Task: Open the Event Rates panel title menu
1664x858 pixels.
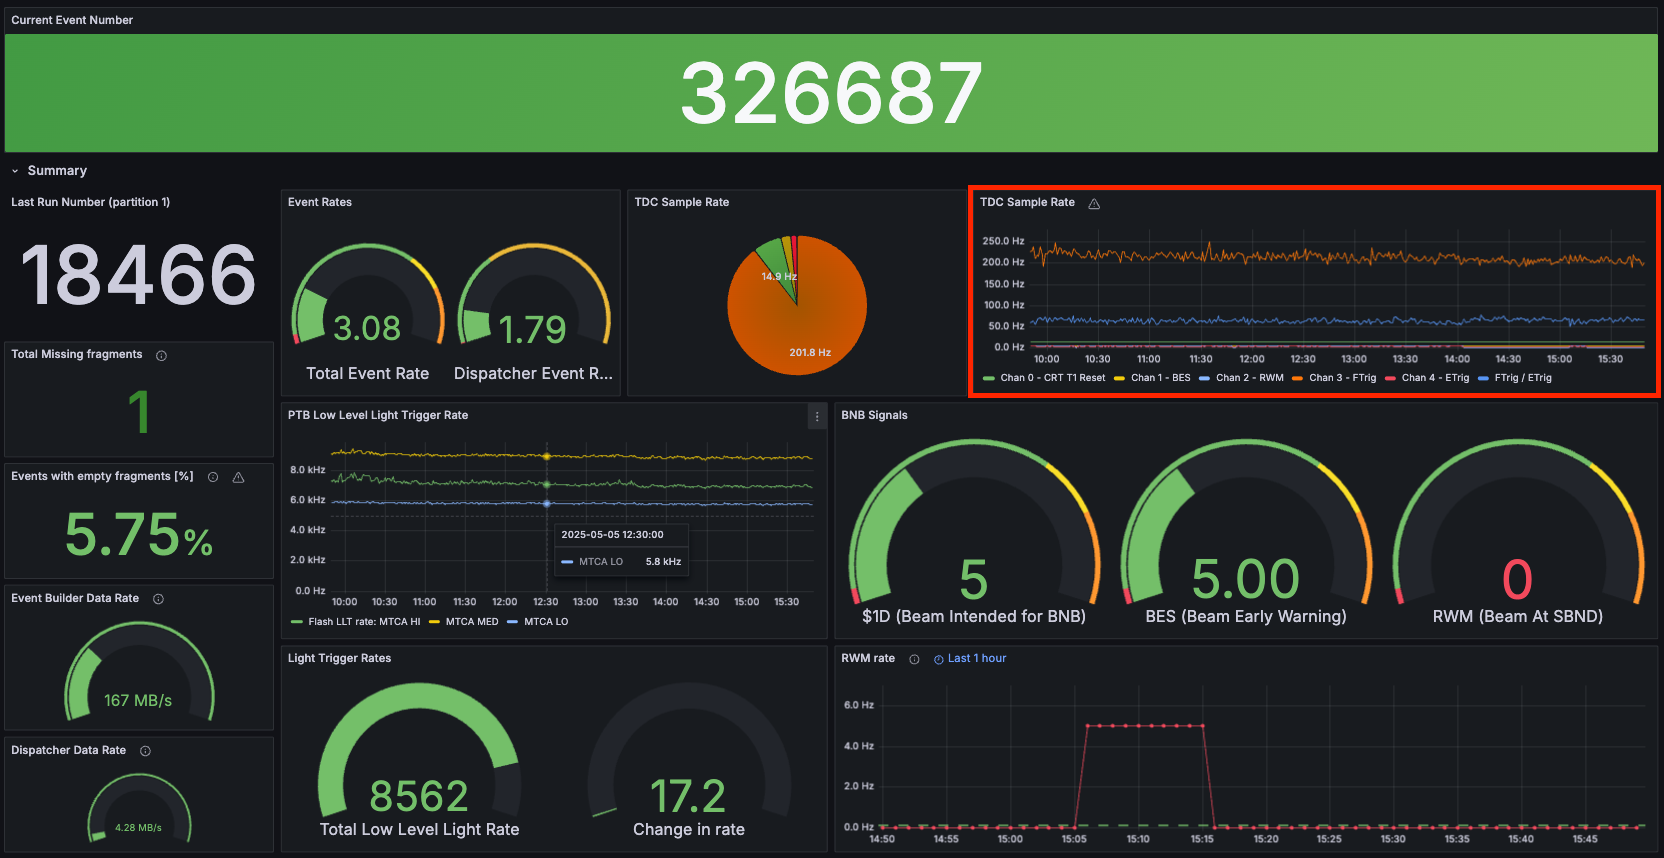Action: tap(320, 202)
